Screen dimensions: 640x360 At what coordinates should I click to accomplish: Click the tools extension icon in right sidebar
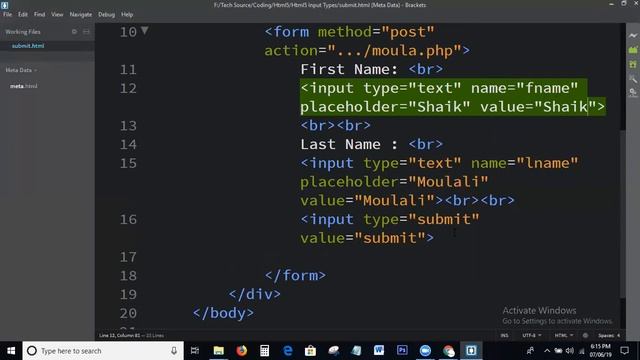click(633, 78)
